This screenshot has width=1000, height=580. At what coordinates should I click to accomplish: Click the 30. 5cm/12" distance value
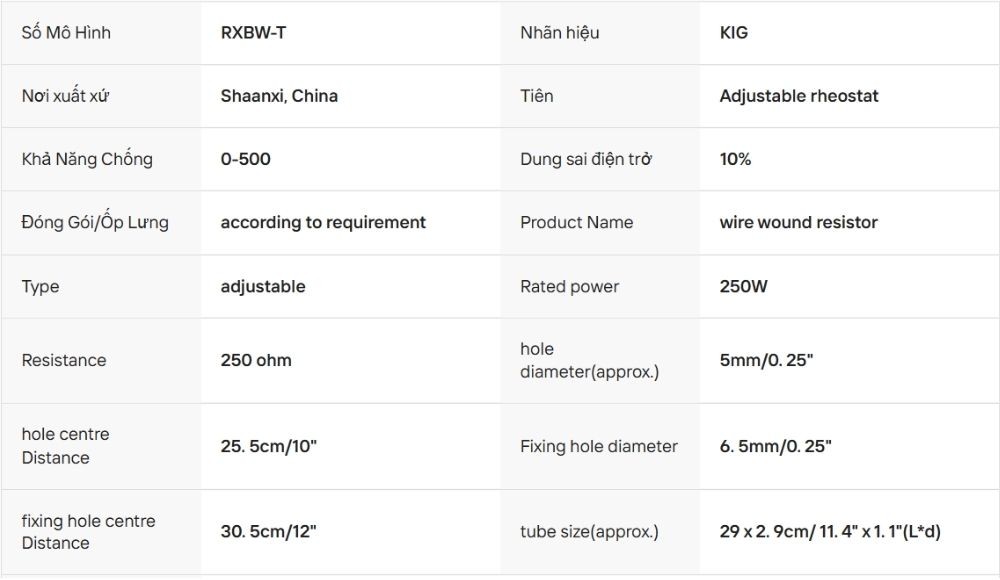point(268,532)
